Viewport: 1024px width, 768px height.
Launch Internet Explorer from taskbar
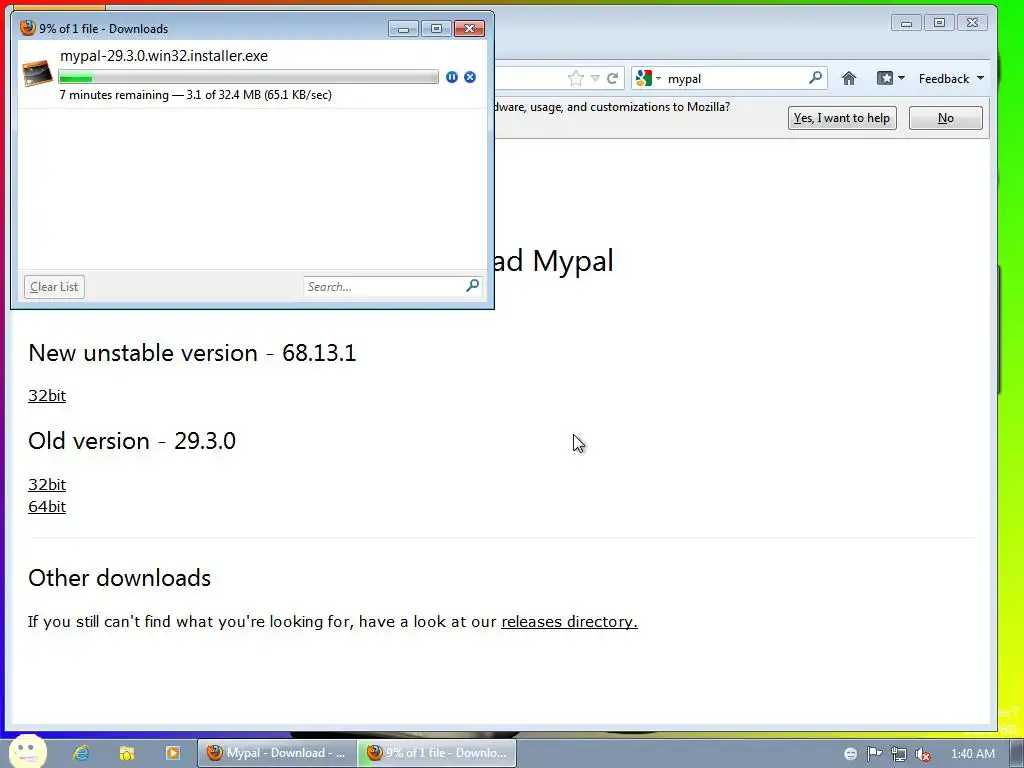pos(80,753)
